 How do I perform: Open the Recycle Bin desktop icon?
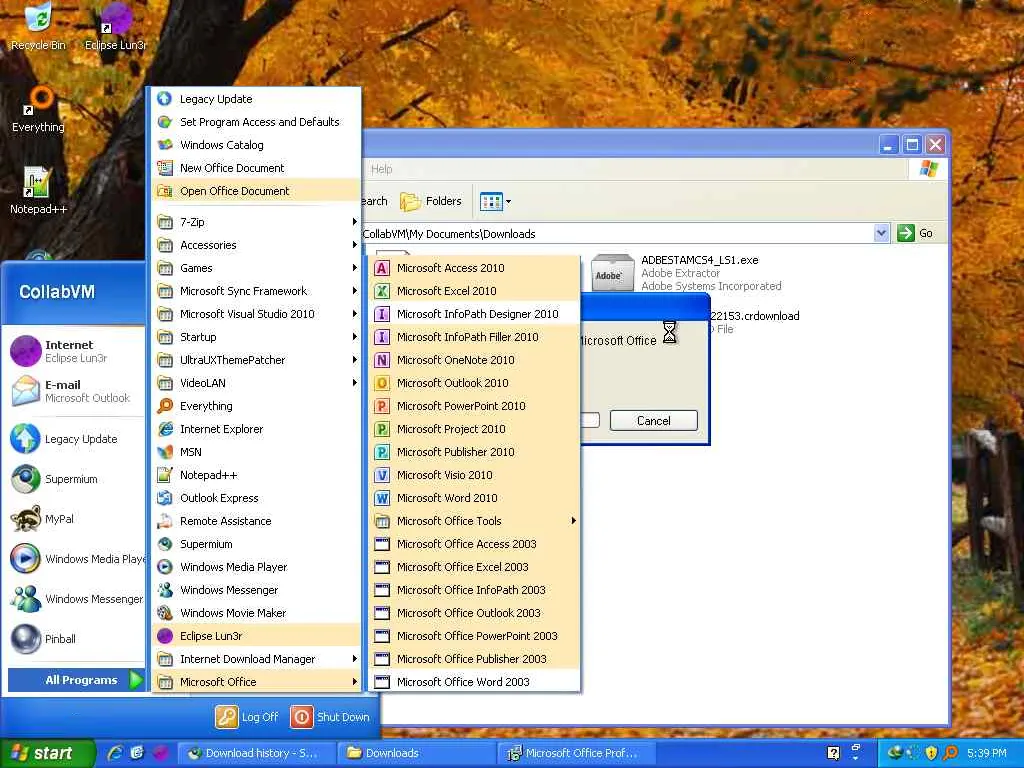[x=39, y=26]
